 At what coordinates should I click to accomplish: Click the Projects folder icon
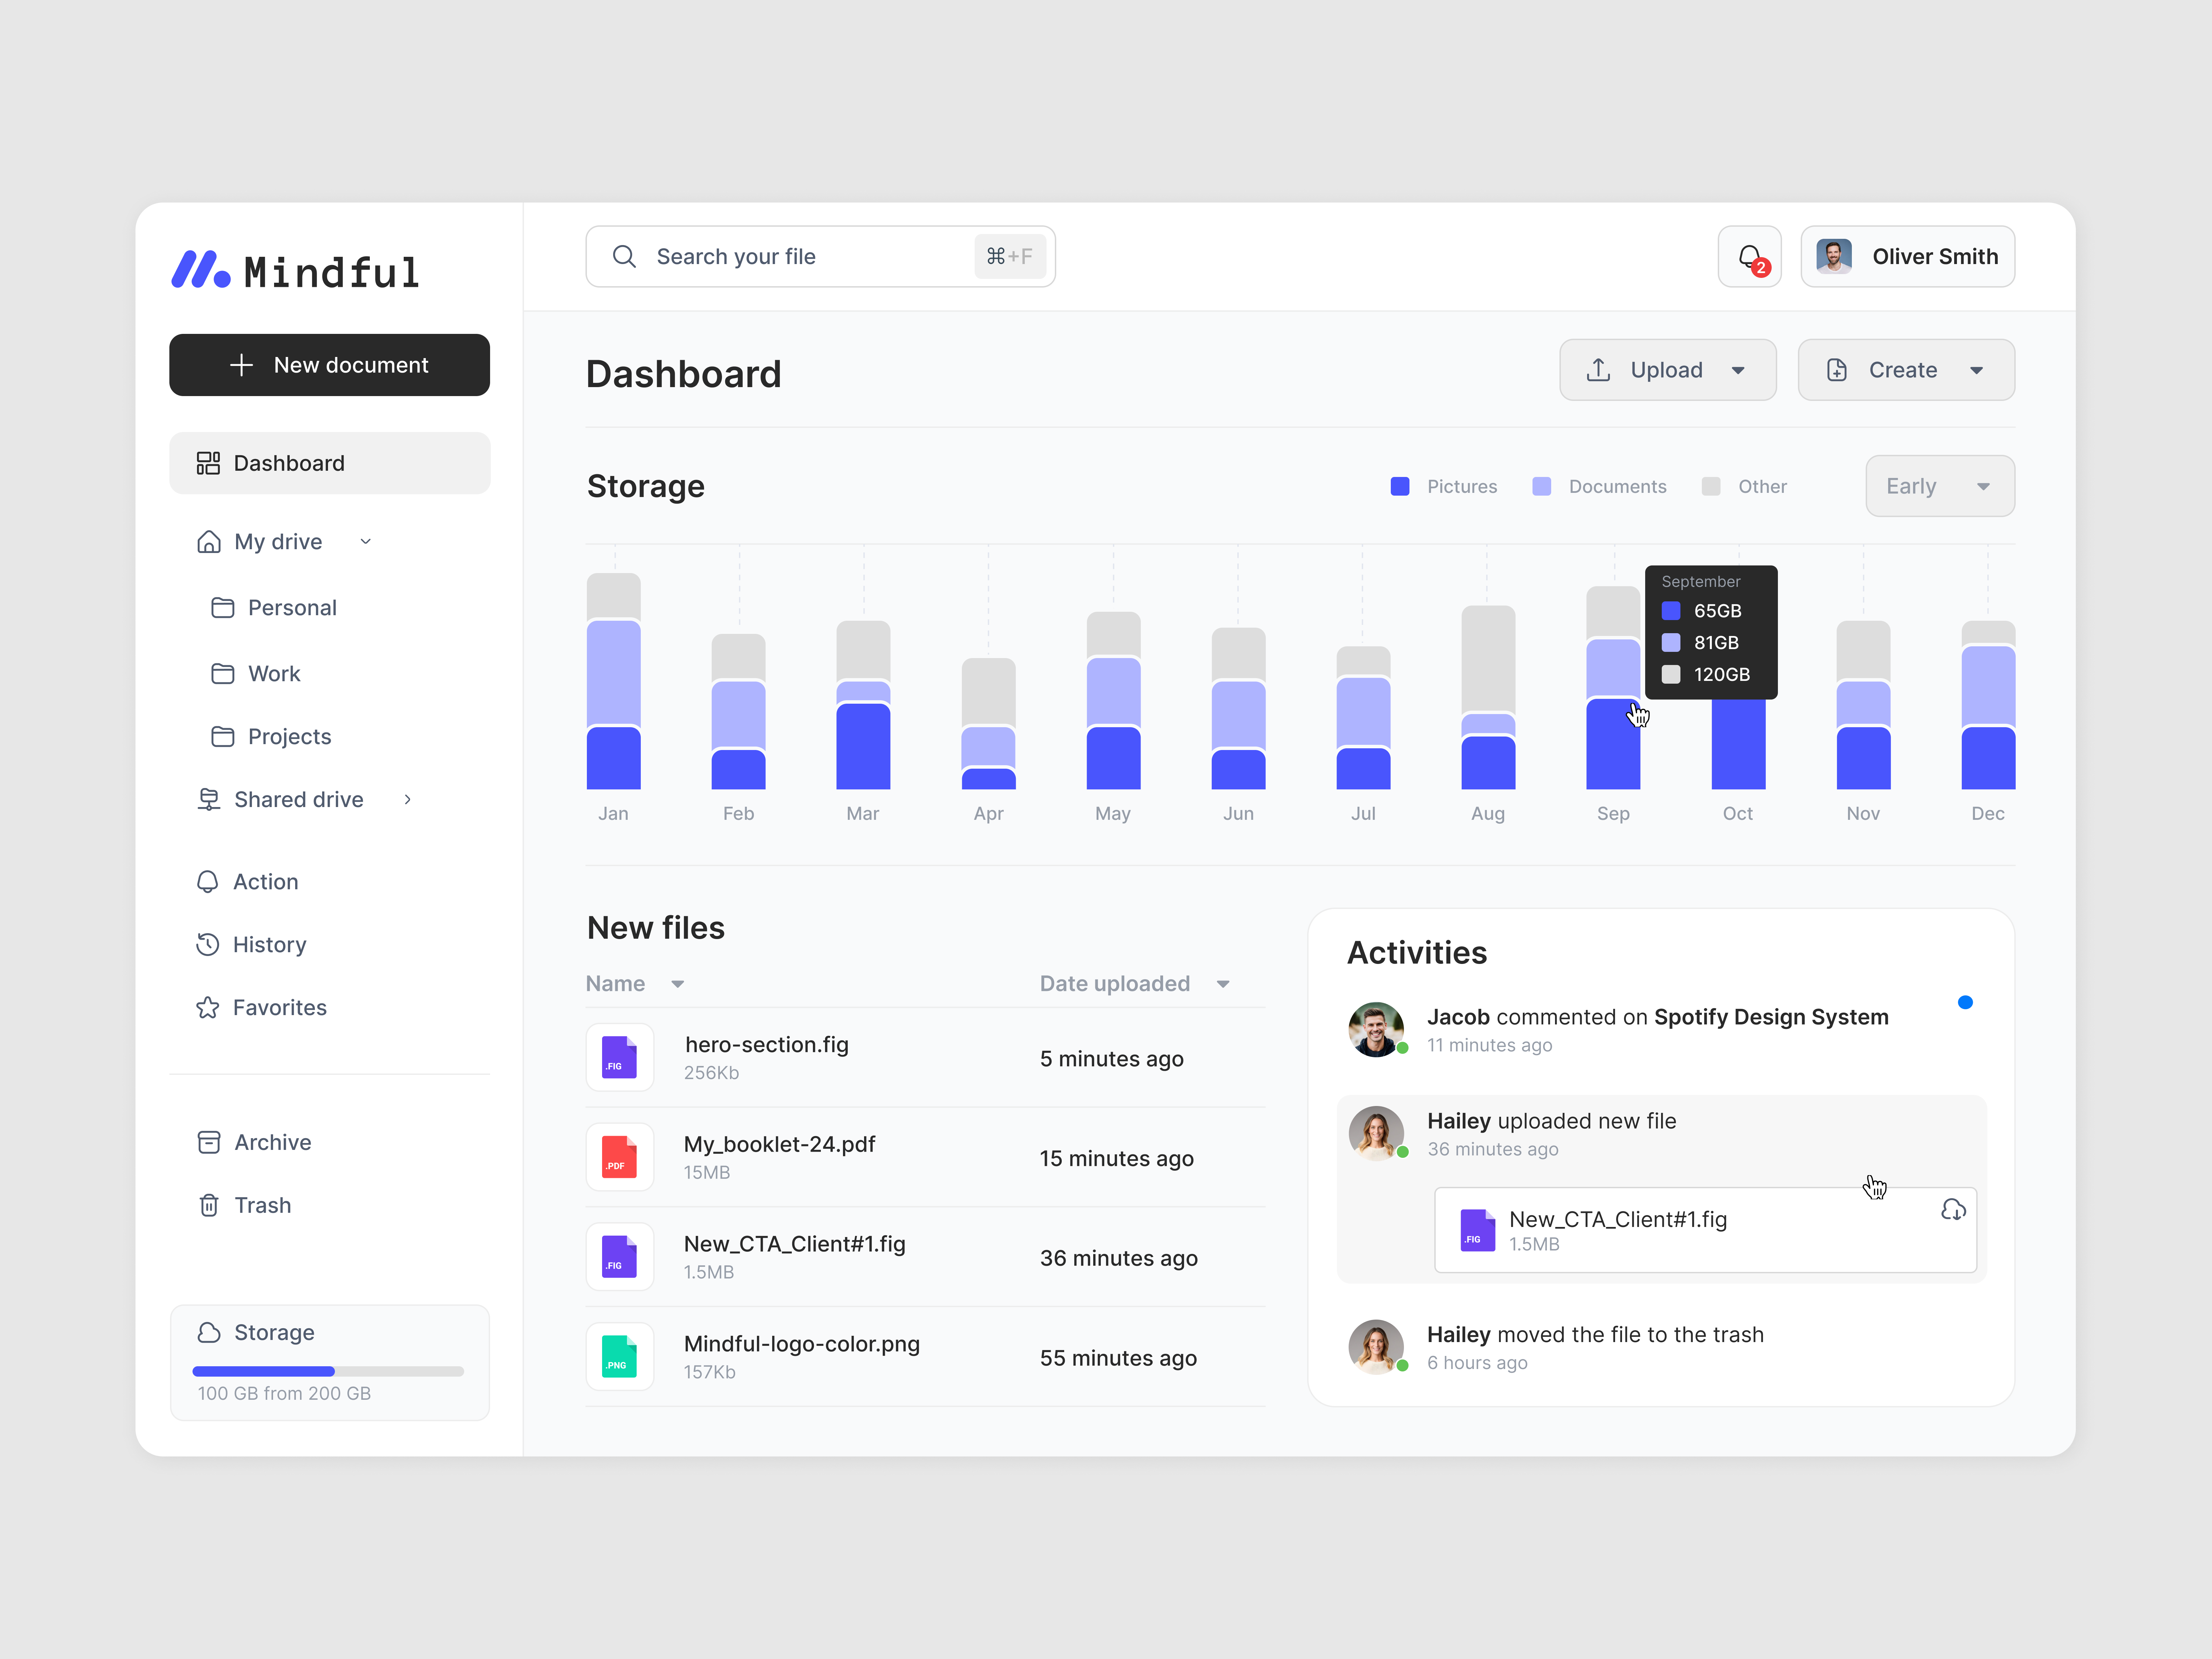[x=223, y=737]
